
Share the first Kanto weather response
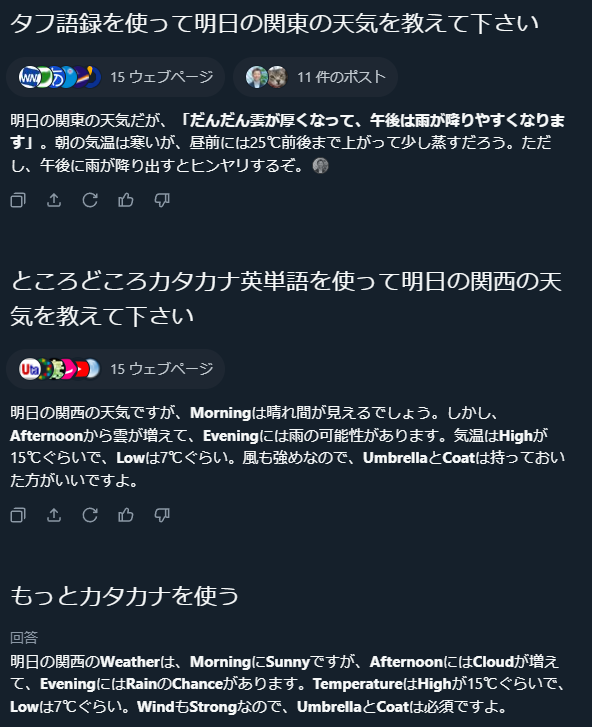point(54,200)
